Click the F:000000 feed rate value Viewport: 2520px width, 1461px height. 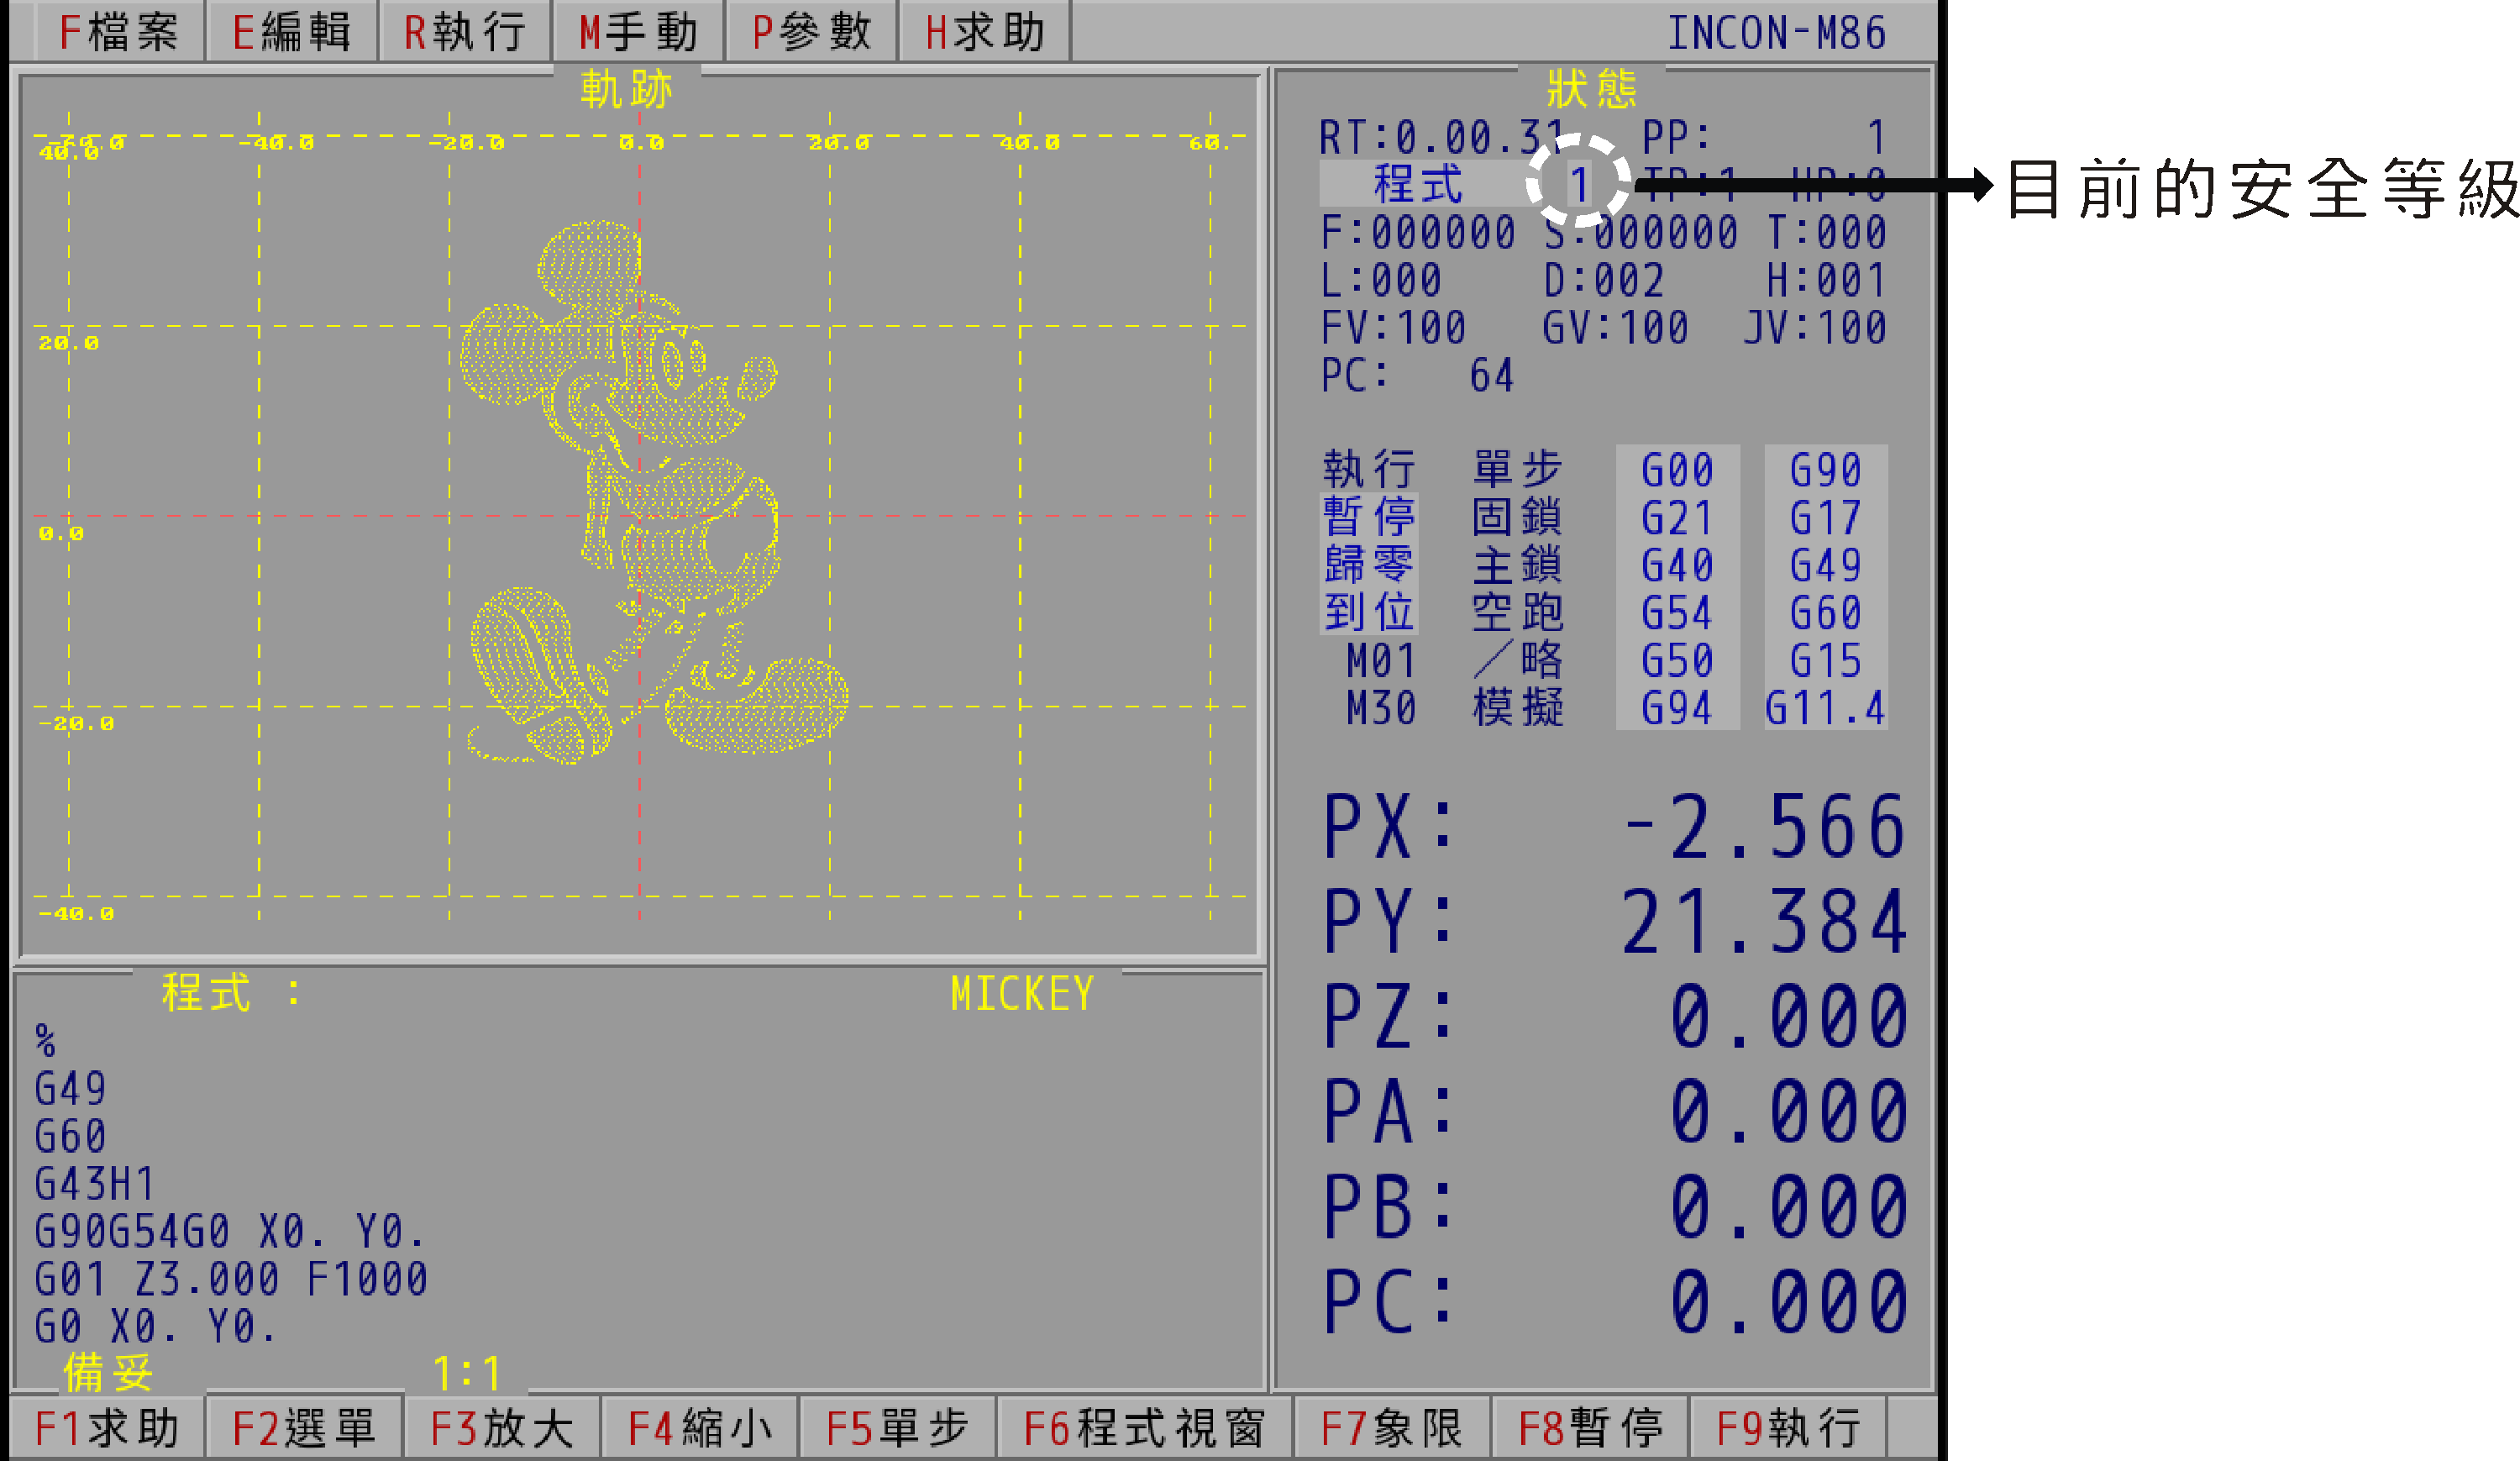(1418, 233)
